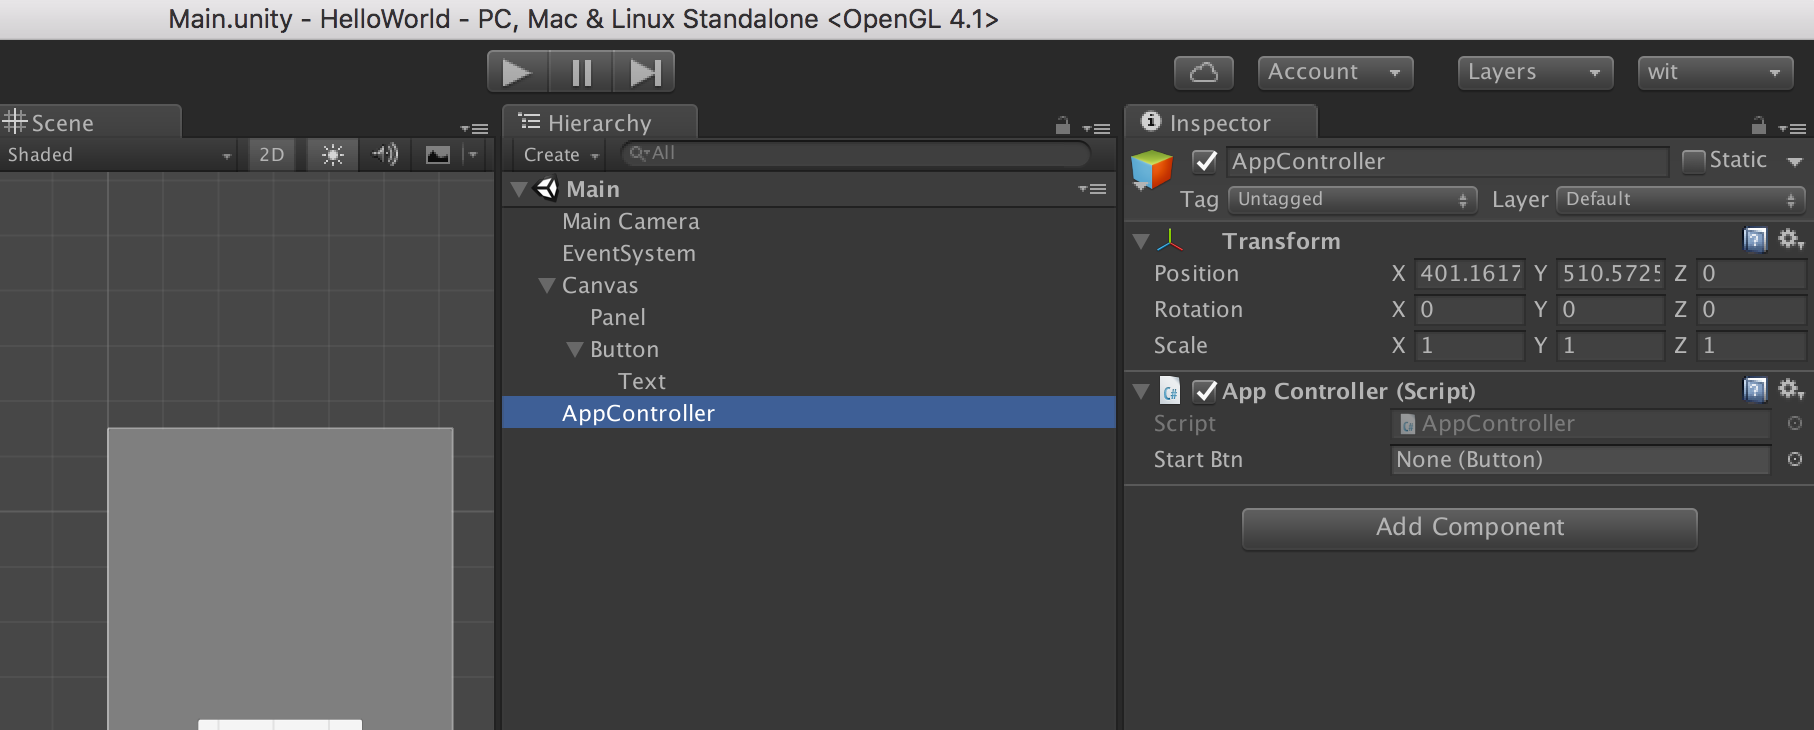Click Start Btn None (Button) field
This screenshot has height=730, width=1814.
pyautogui.click(x=1580, y=460)
